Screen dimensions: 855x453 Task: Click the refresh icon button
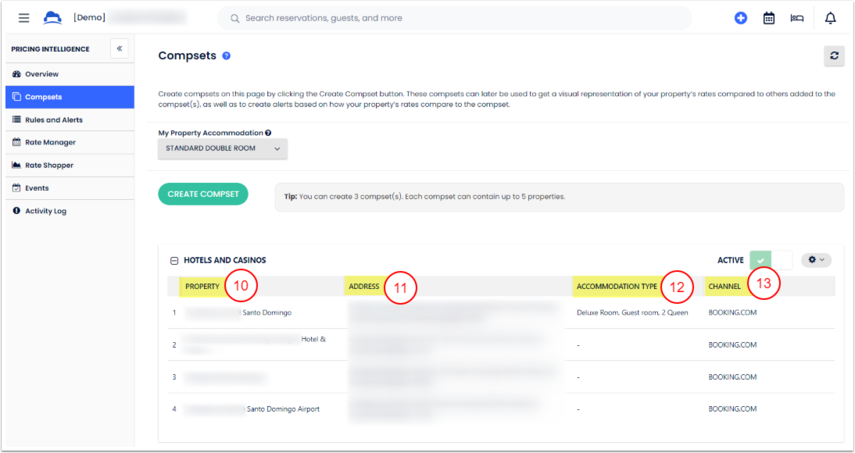[834, 56]
